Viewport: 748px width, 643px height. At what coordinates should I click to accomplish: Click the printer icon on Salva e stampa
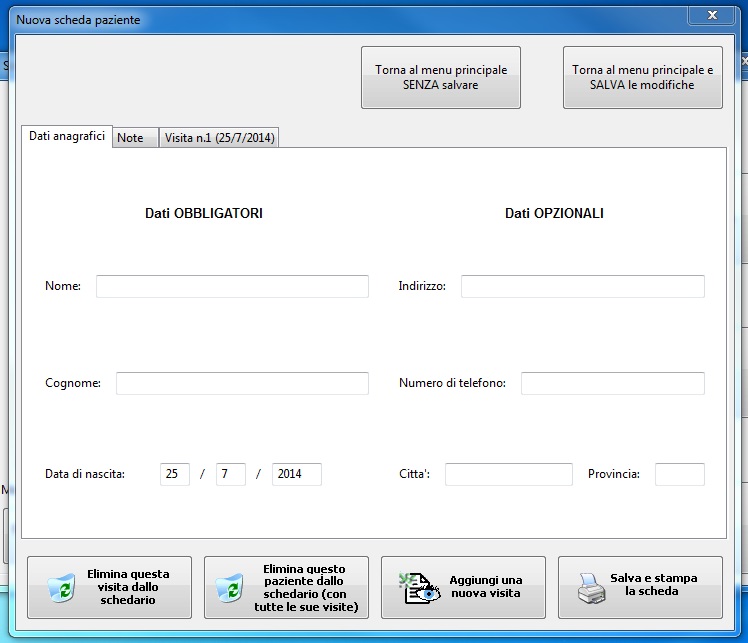tap(592, 590)
